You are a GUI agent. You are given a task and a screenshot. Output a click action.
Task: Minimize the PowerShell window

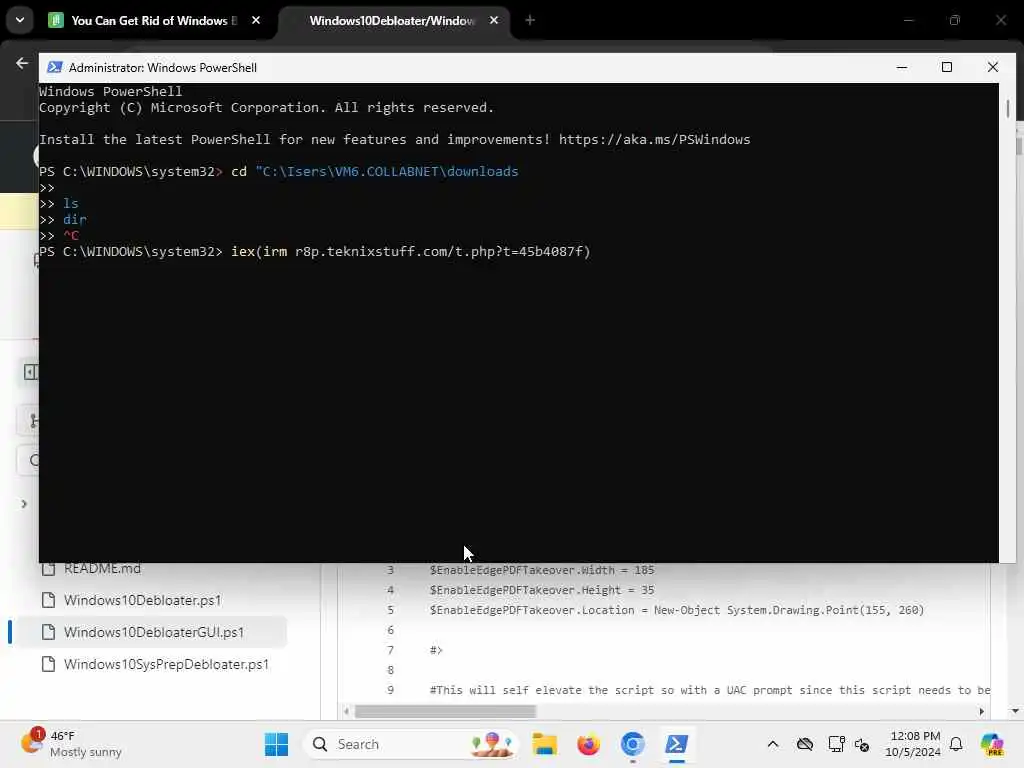coord(902,67)
